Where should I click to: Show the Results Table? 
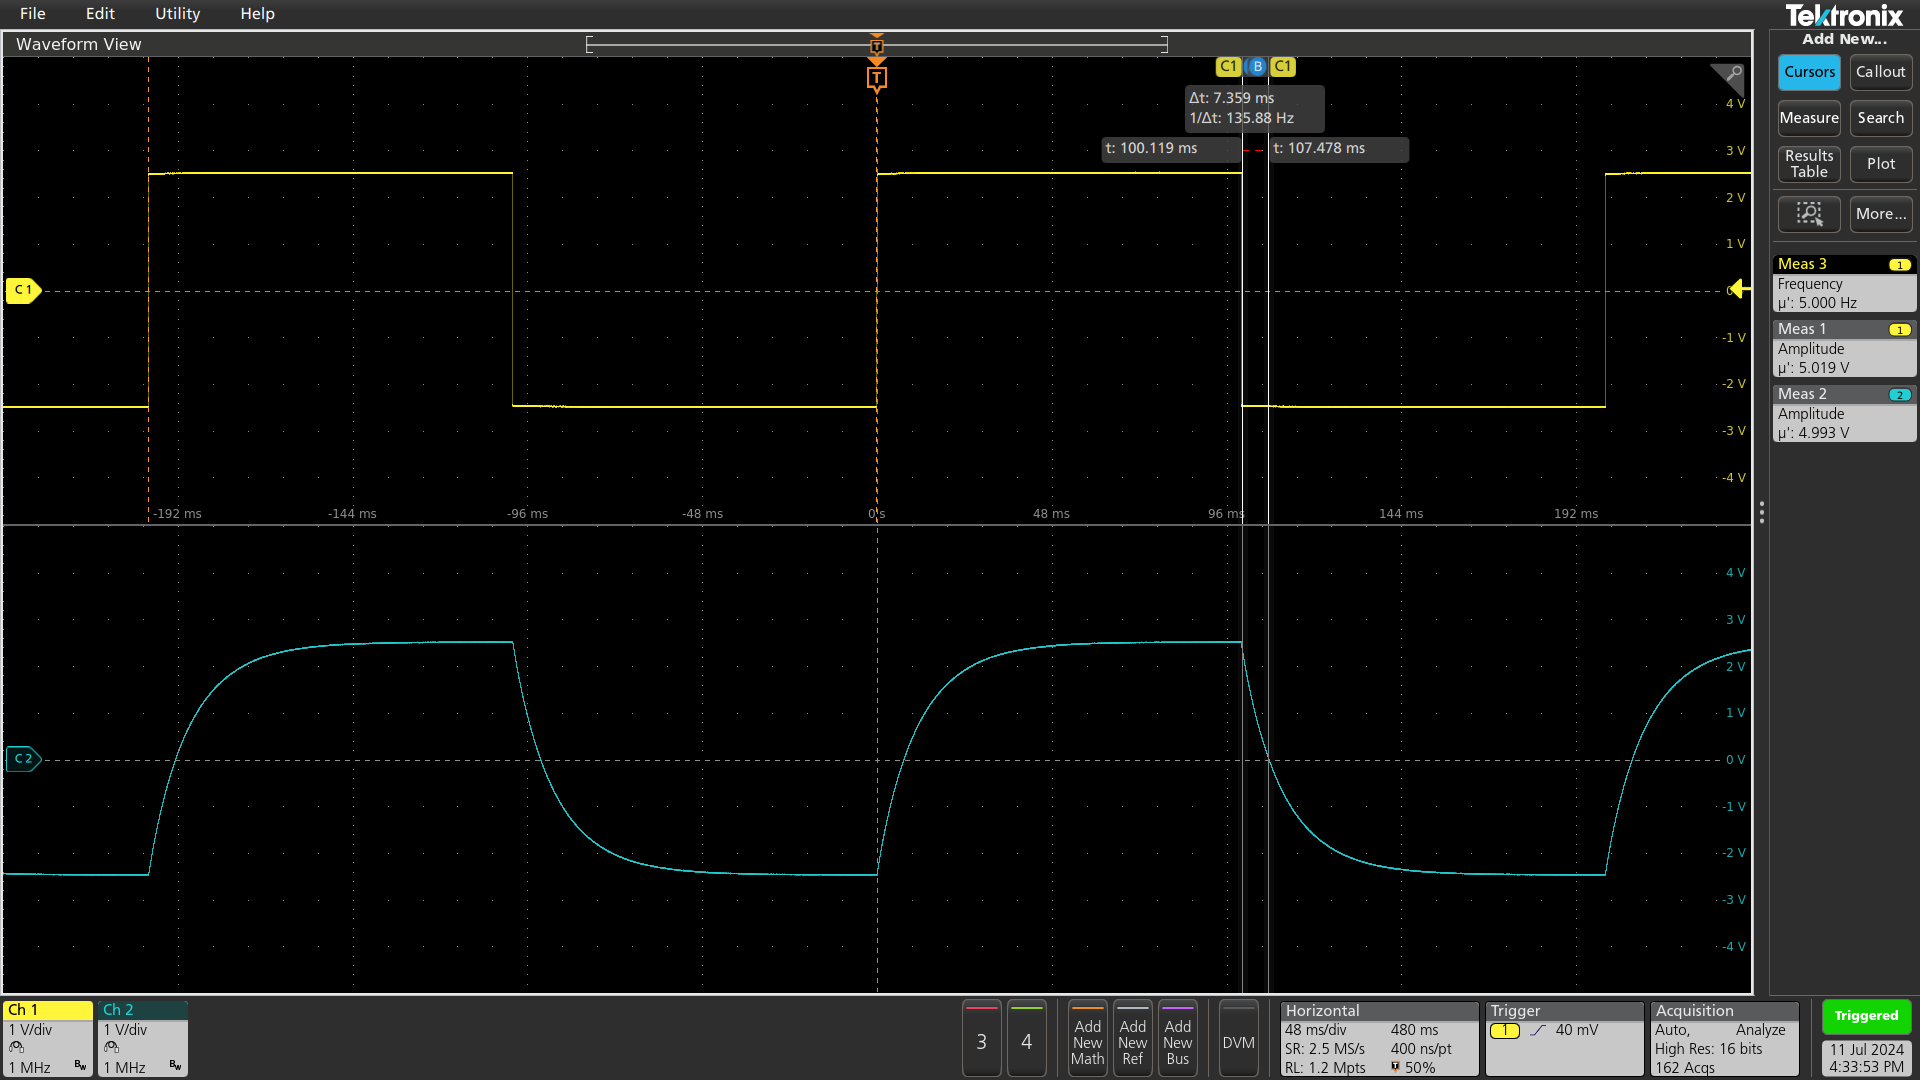[x=1809, y=164]
